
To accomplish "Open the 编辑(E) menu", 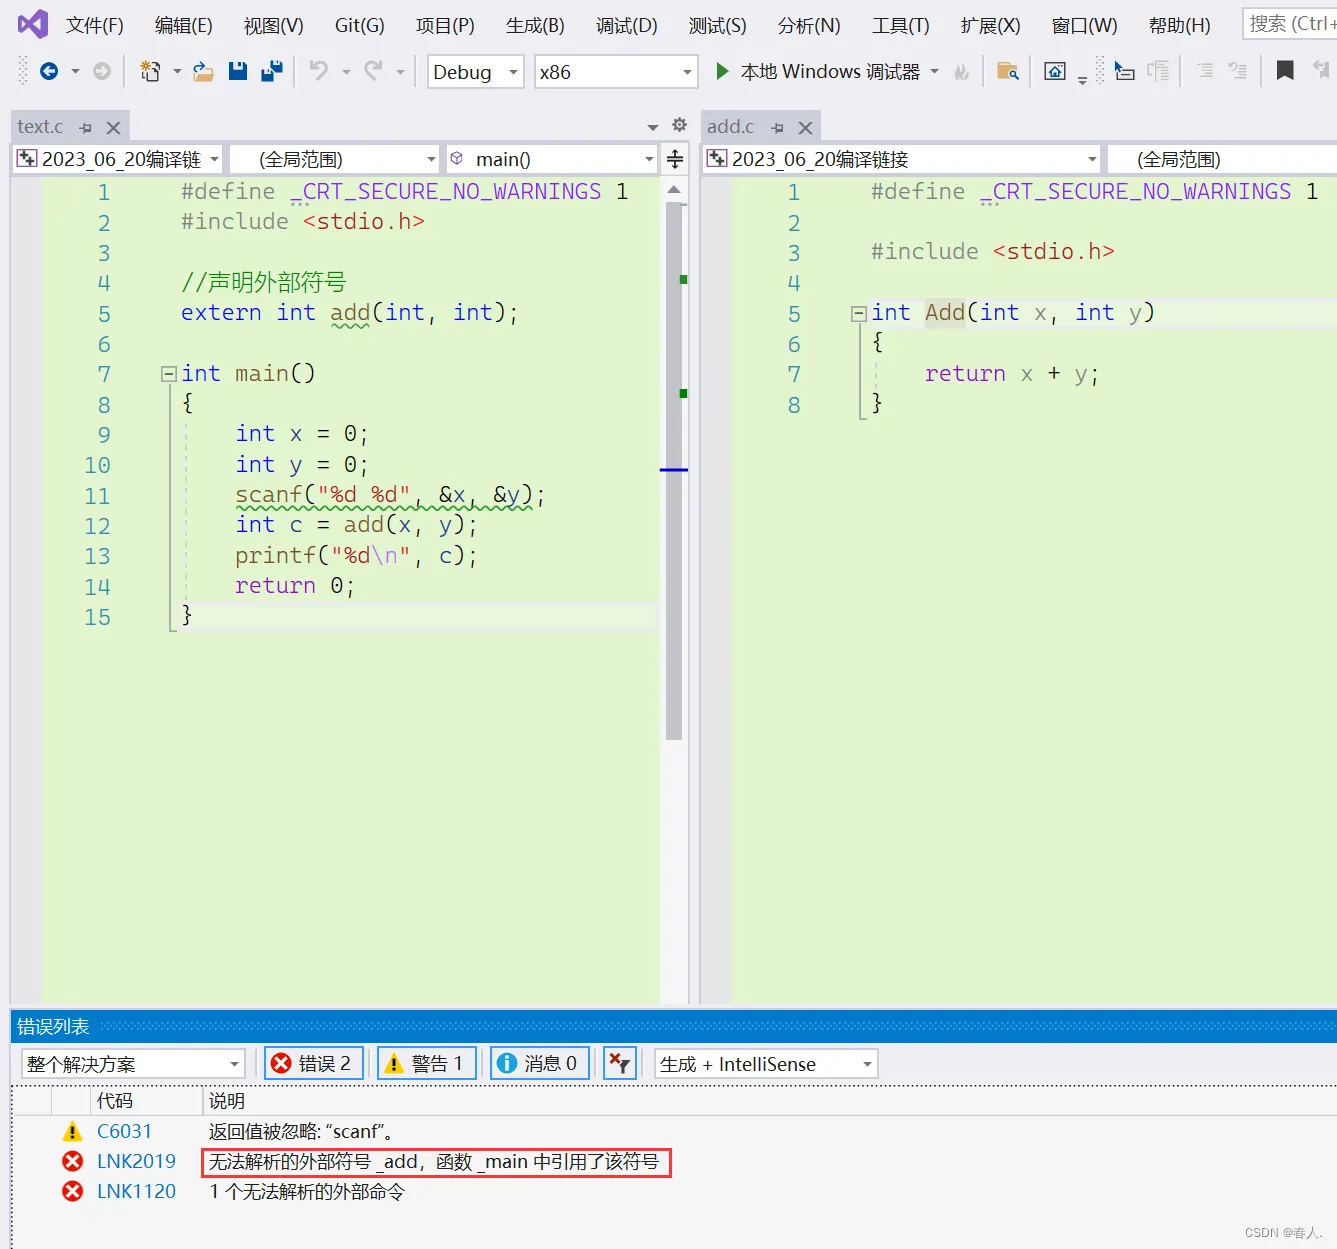I will tap(184, 25).
